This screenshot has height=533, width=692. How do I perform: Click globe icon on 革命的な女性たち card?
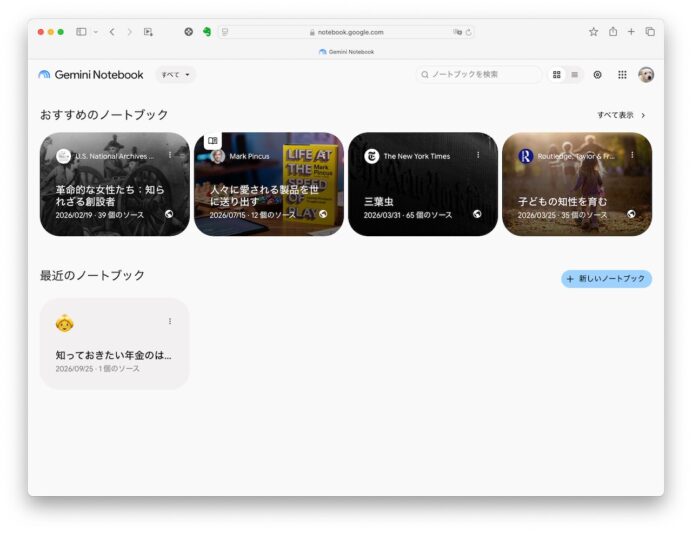pos(169,214)
